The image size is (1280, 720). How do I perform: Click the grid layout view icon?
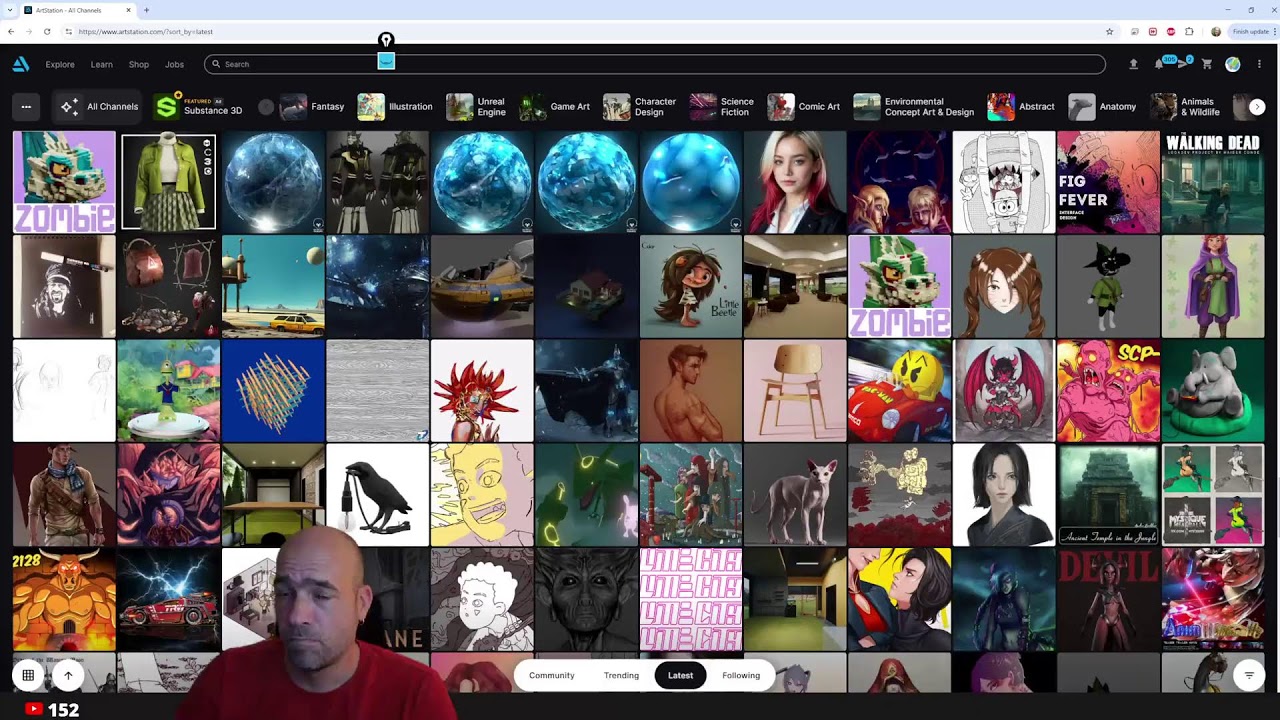[x=28, y=675]
